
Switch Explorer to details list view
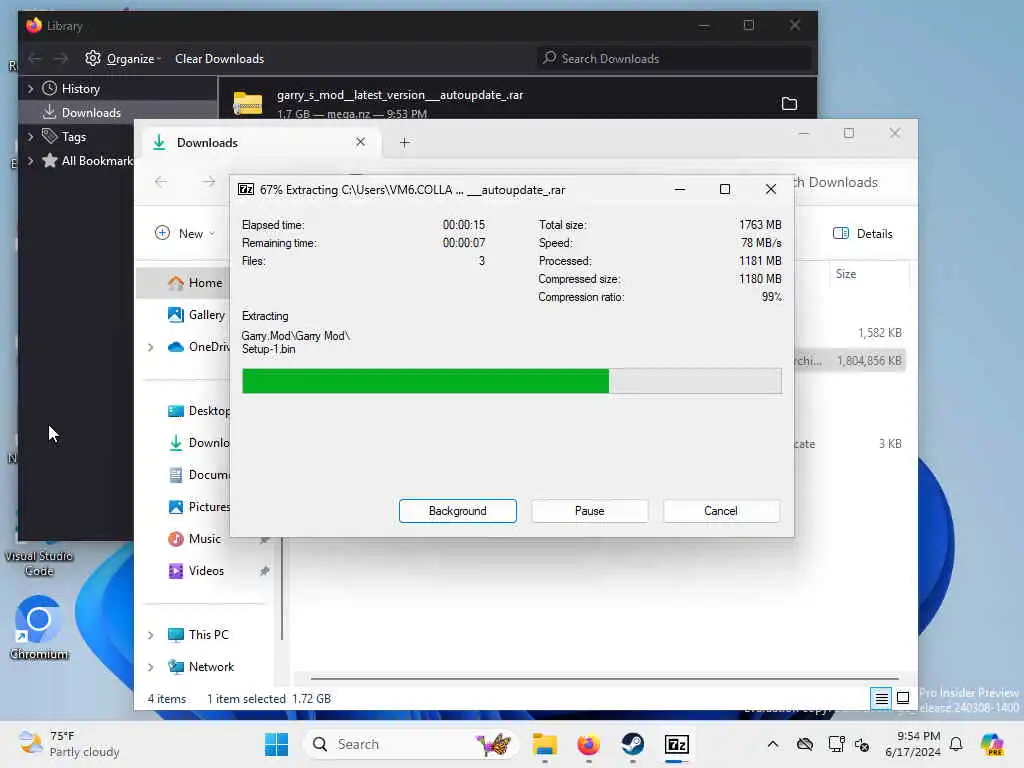click(881, 698)
